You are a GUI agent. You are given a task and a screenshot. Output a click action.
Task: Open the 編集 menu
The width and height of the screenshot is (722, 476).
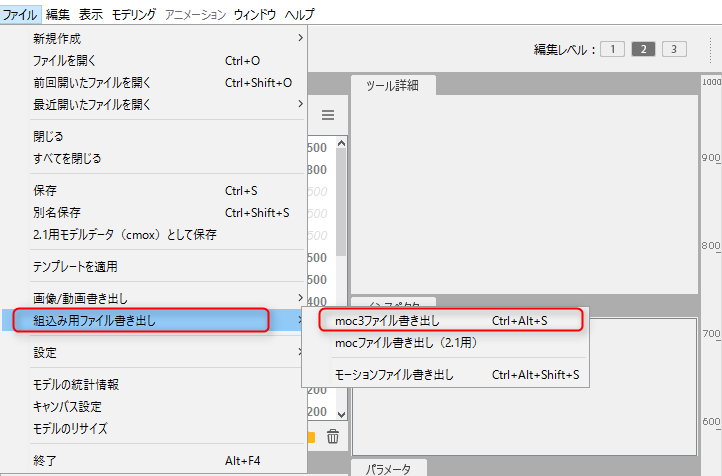click(58, 14)
